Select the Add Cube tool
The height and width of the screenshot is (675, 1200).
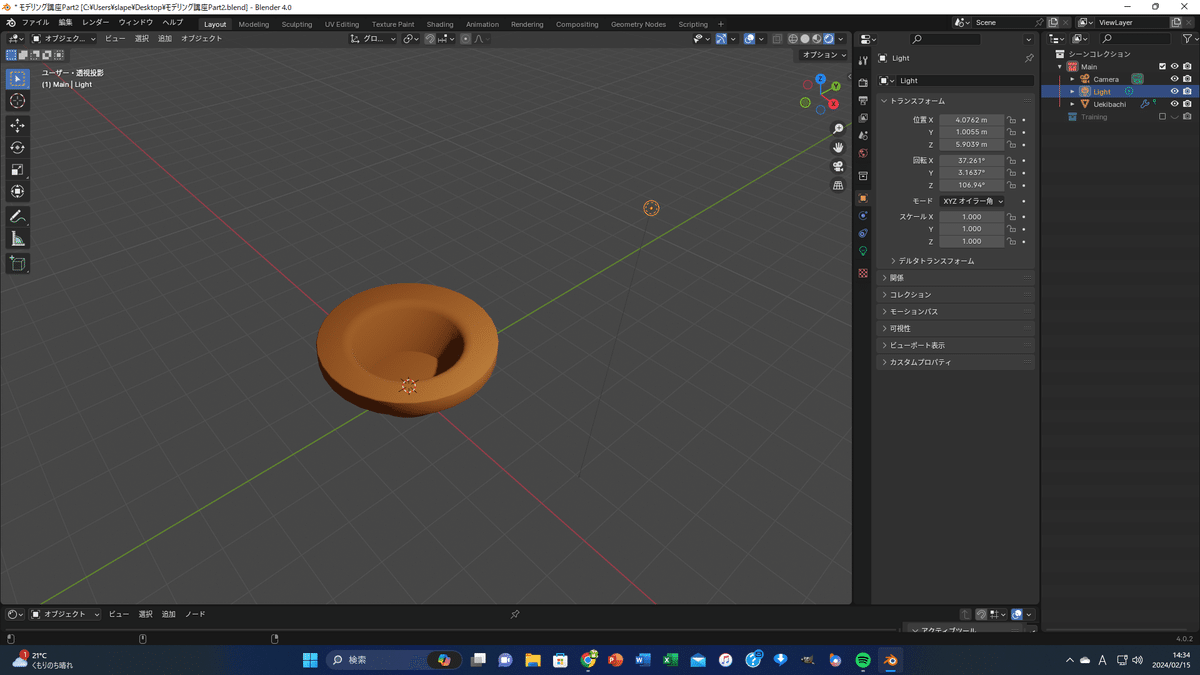(x=17, y=264)
